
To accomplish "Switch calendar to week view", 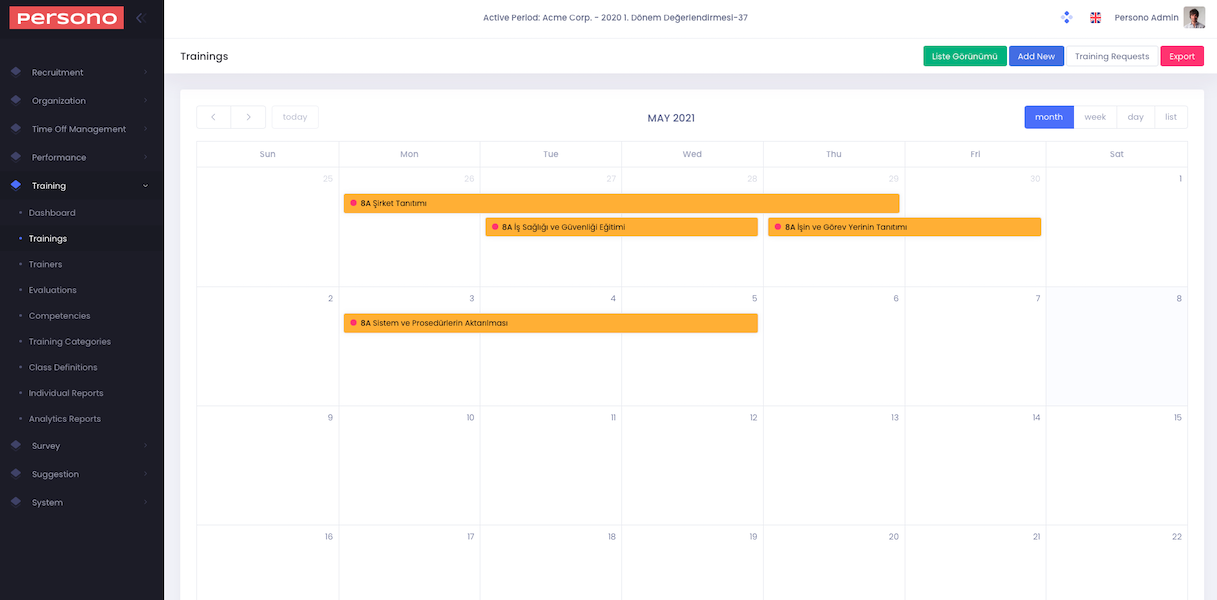I will coord(1095,117).
